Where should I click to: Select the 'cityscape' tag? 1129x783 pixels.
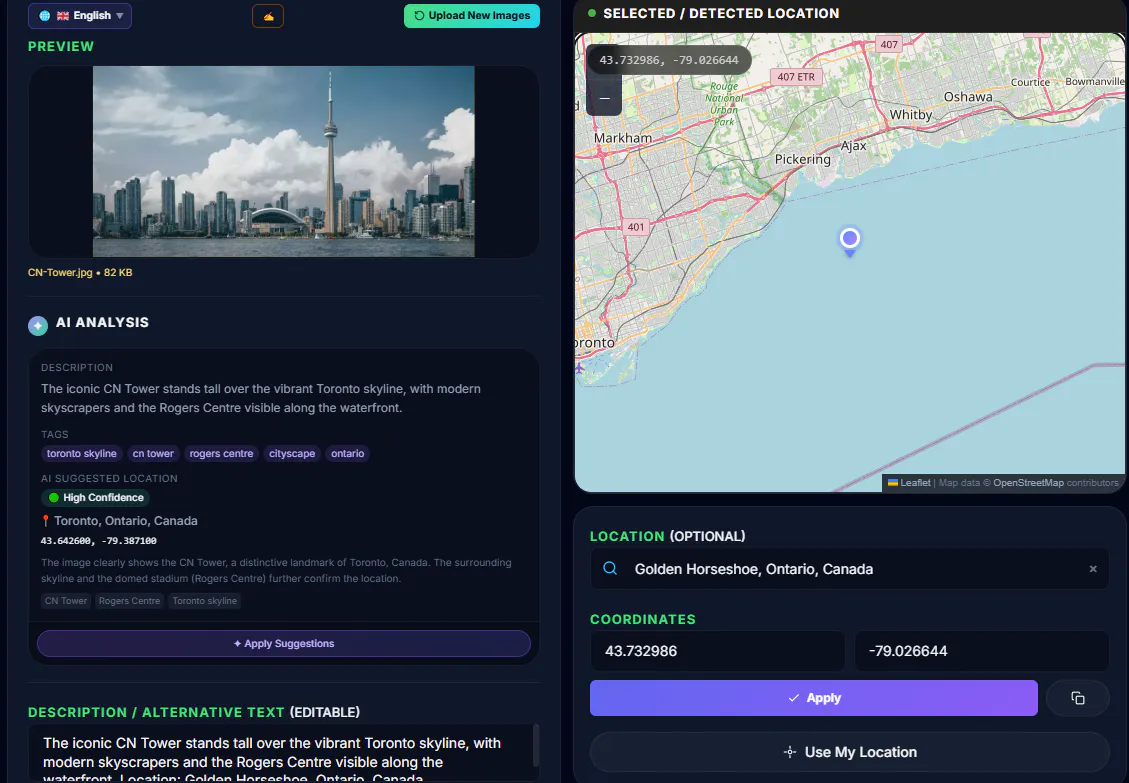(x=292, y=453)
